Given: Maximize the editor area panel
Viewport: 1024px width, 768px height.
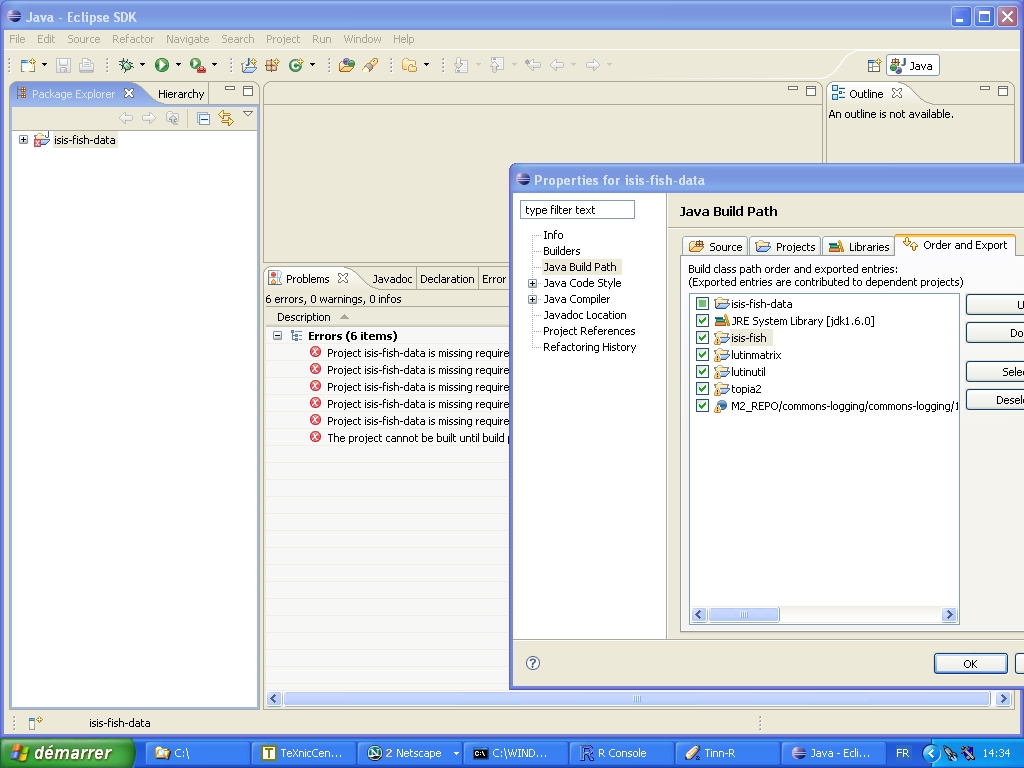Looking at the screenshot, I should pyautogui.click(x=811, y=90).
